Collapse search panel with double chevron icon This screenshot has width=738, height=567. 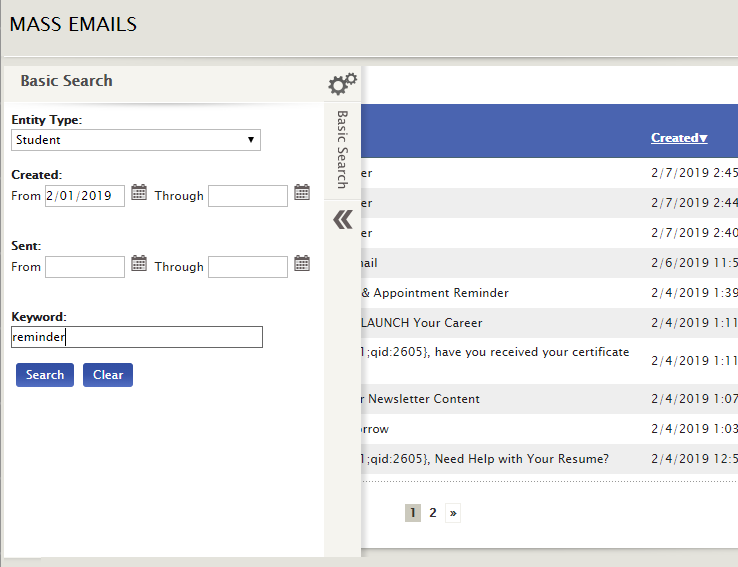tap(343, 219)
